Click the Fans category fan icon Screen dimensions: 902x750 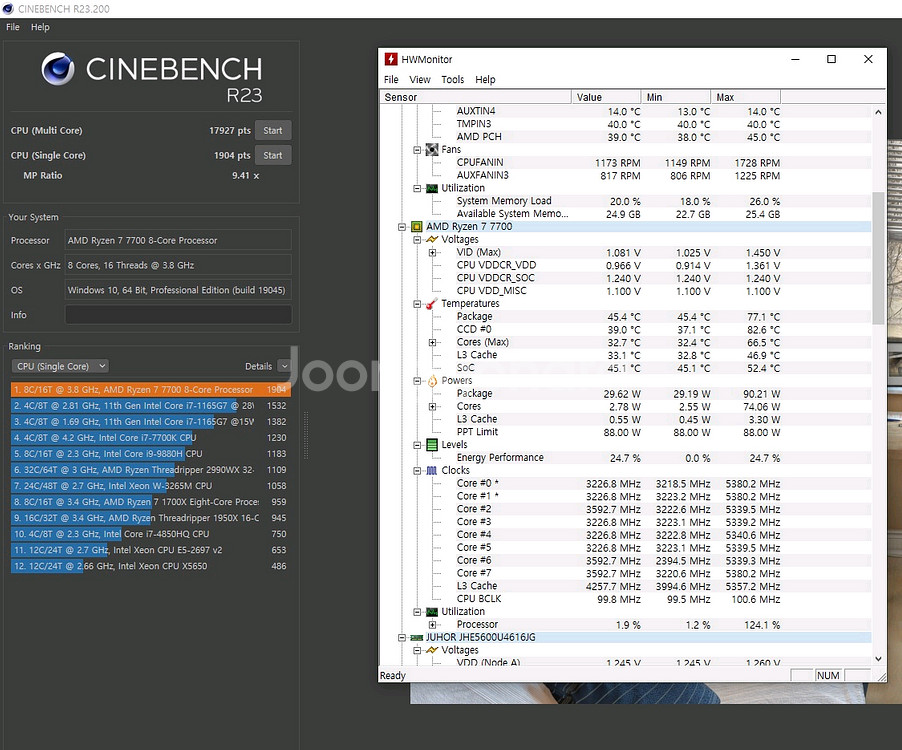[431, 150]
